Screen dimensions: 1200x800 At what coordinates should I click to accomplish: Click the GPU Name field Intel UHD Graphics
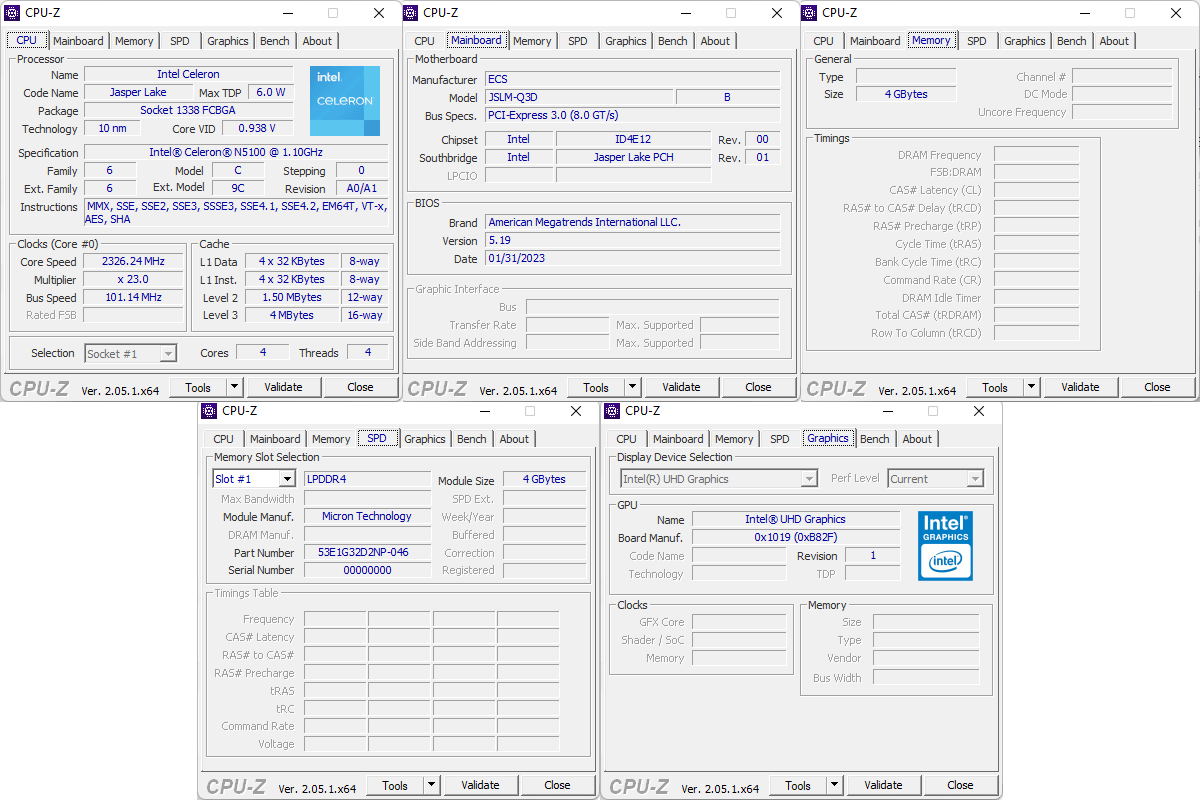point(795,519)
